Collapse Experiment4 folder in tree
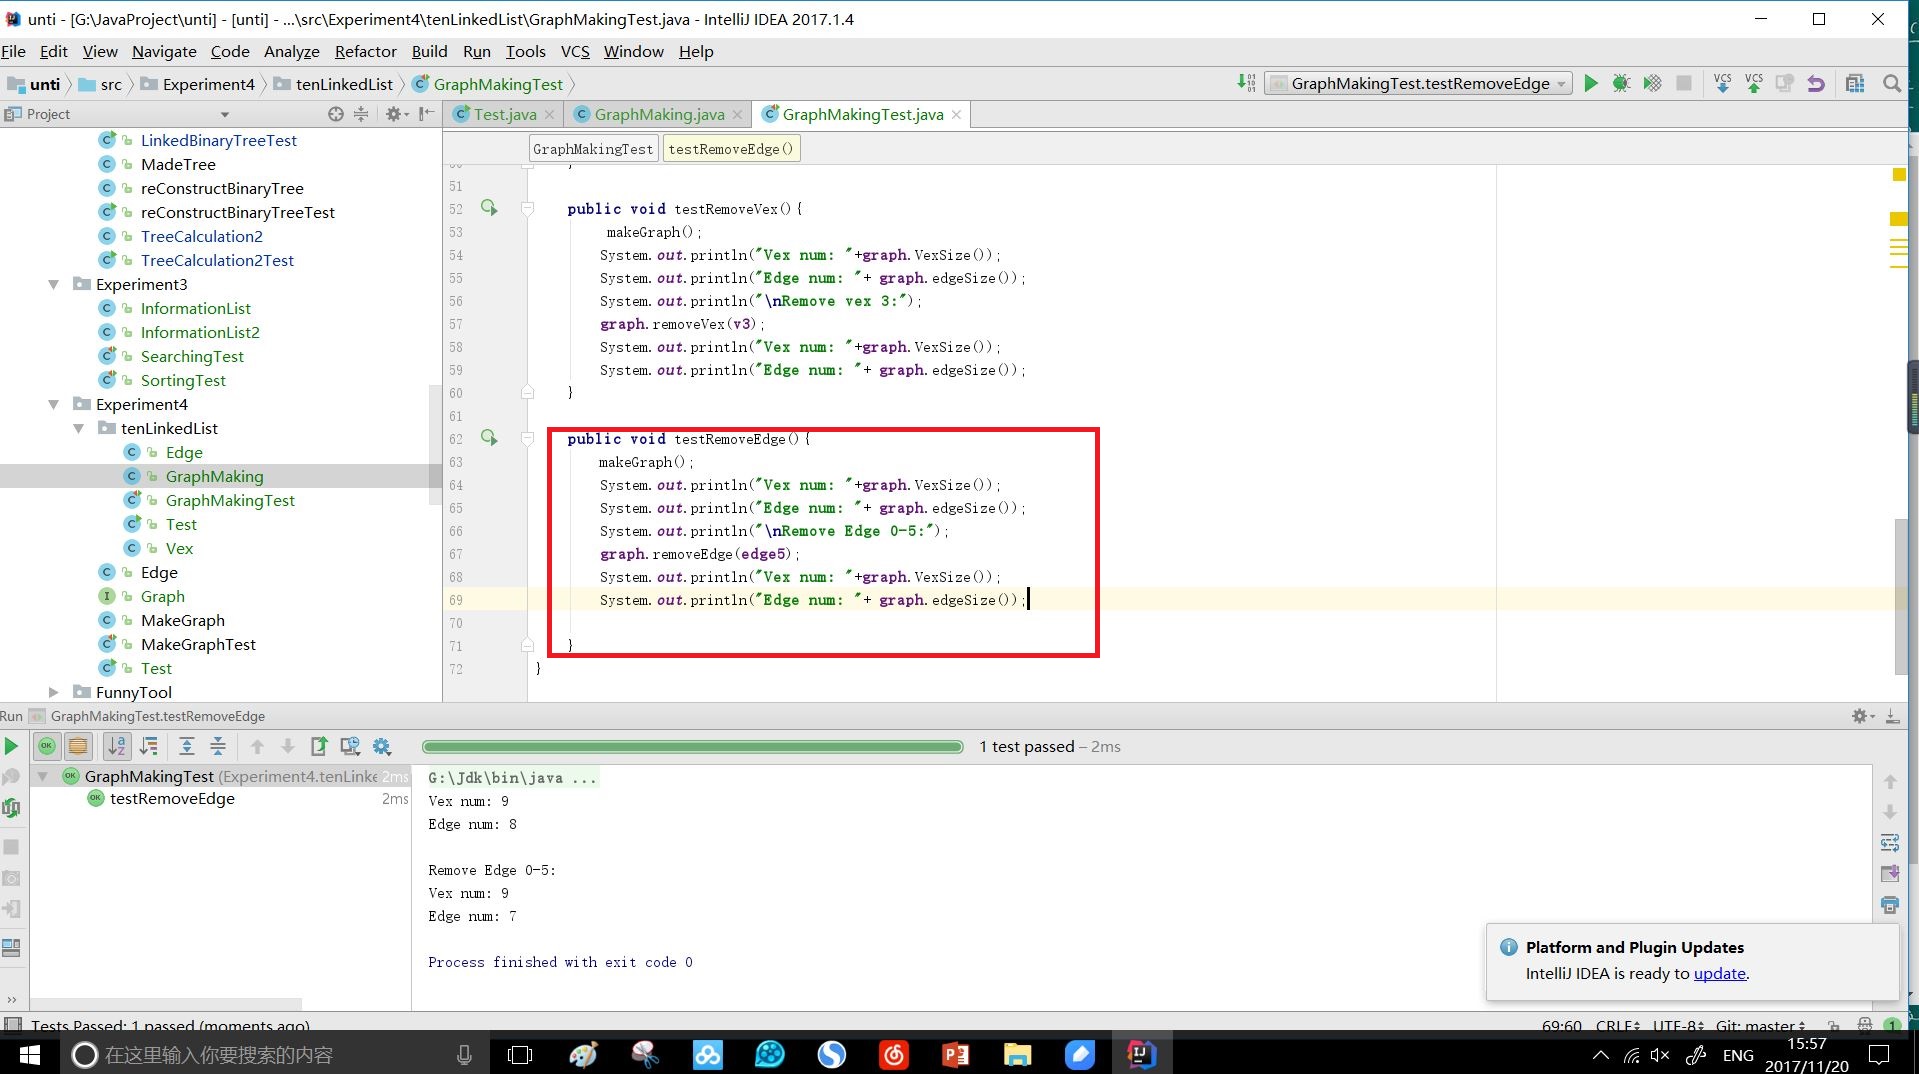Screen dimensions: 1919x1074 pyautogui.click(x=53, y=404)
